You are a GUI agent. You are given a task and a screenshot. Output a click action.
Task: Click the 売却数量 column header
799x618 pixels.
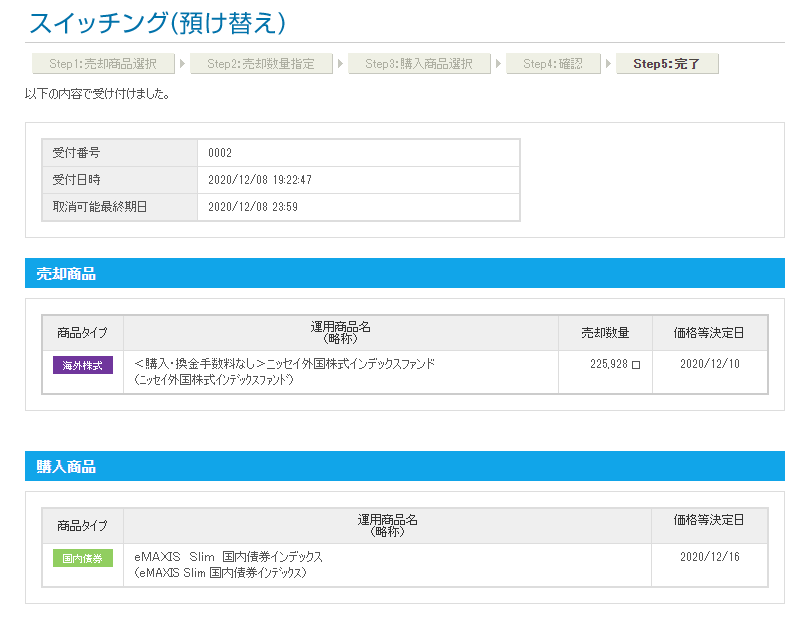(x=605, y=333)
